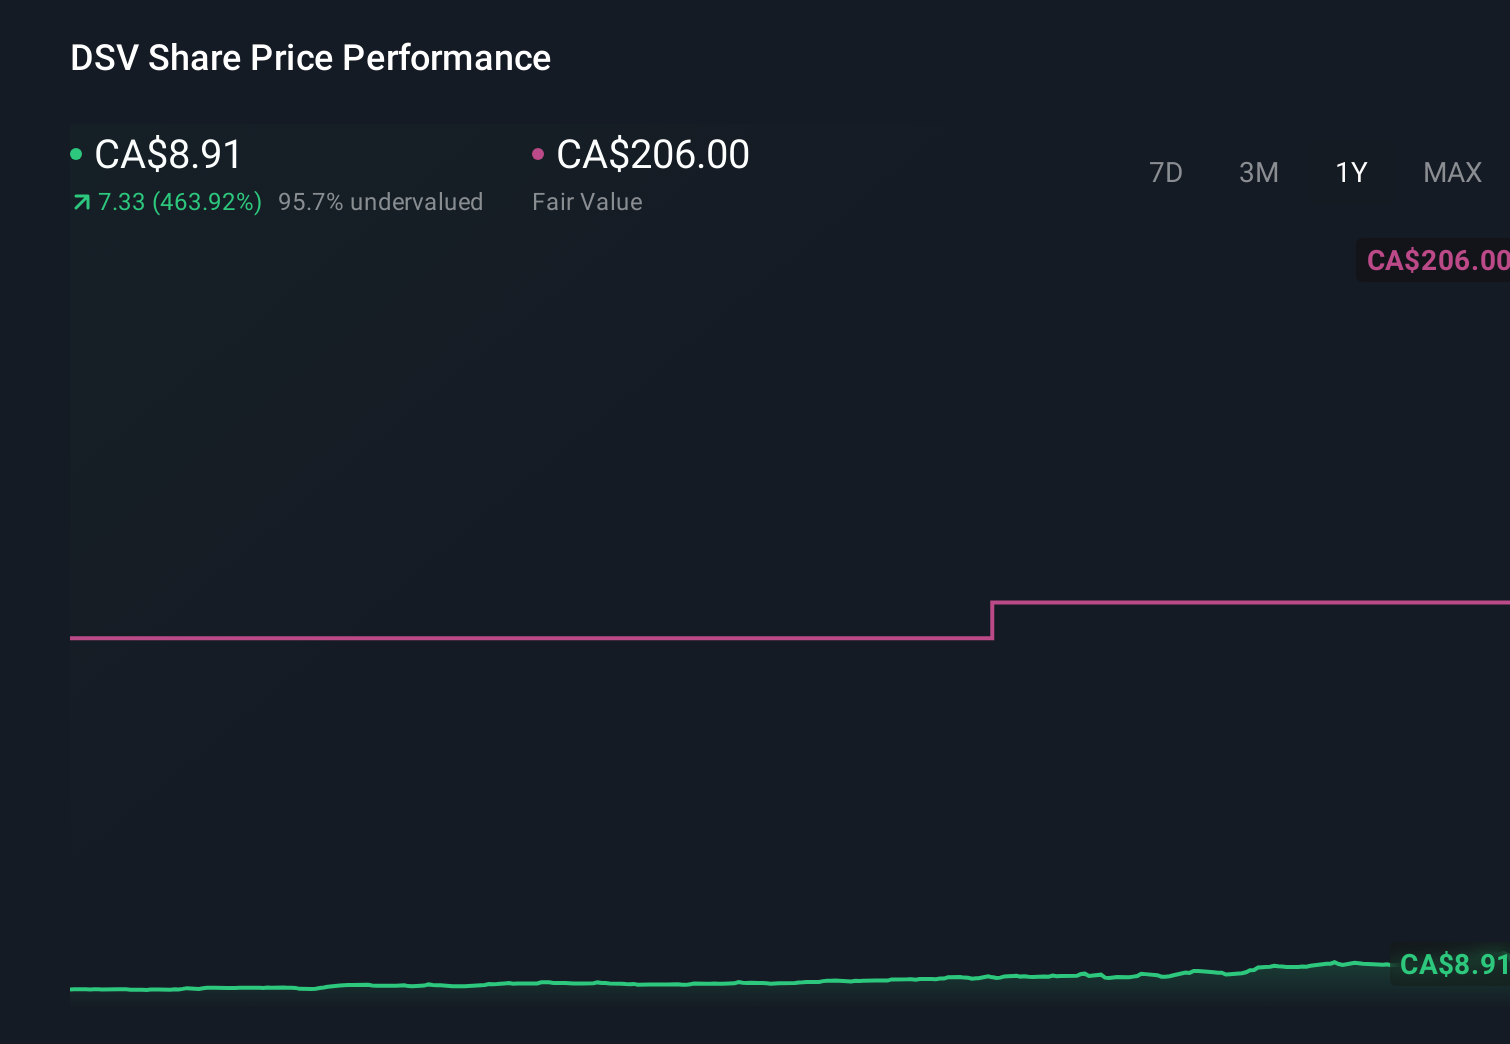The width and height of the screenshot is (1510, 1044).
Task: Choose the 1Y time period
Action: [x=1351, y=173]
